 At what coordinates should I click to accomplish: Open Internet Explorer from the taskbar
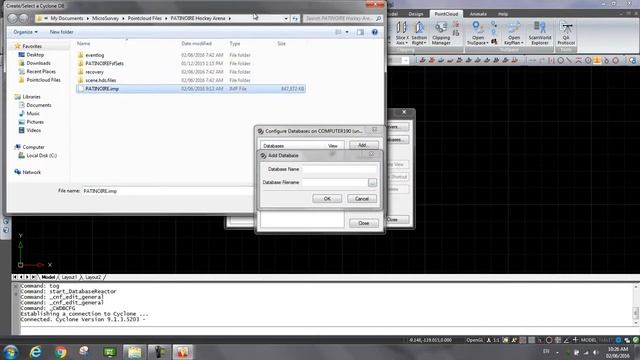click(36, 351)
